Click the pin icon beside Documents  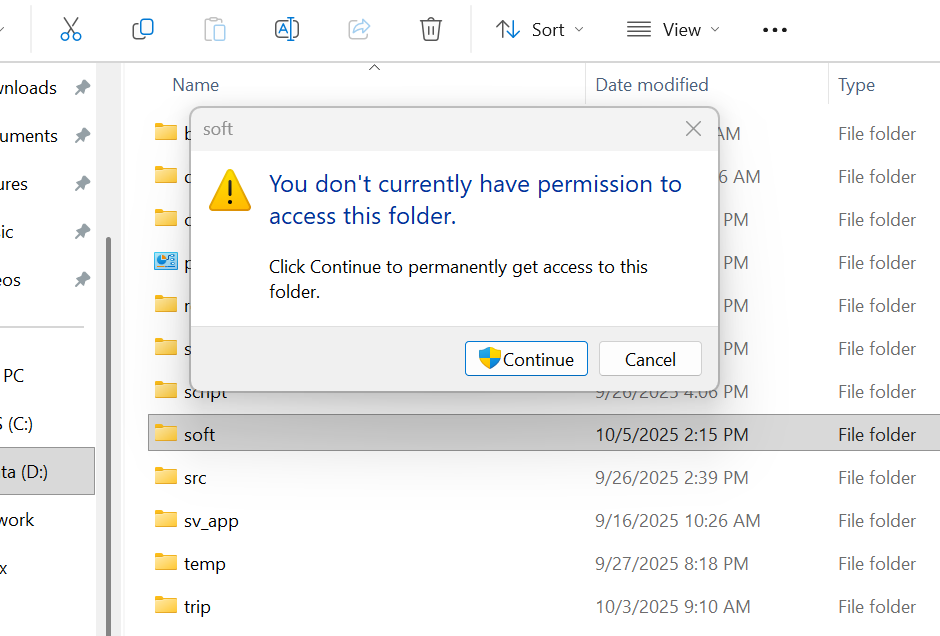click(x=82, y=135)
